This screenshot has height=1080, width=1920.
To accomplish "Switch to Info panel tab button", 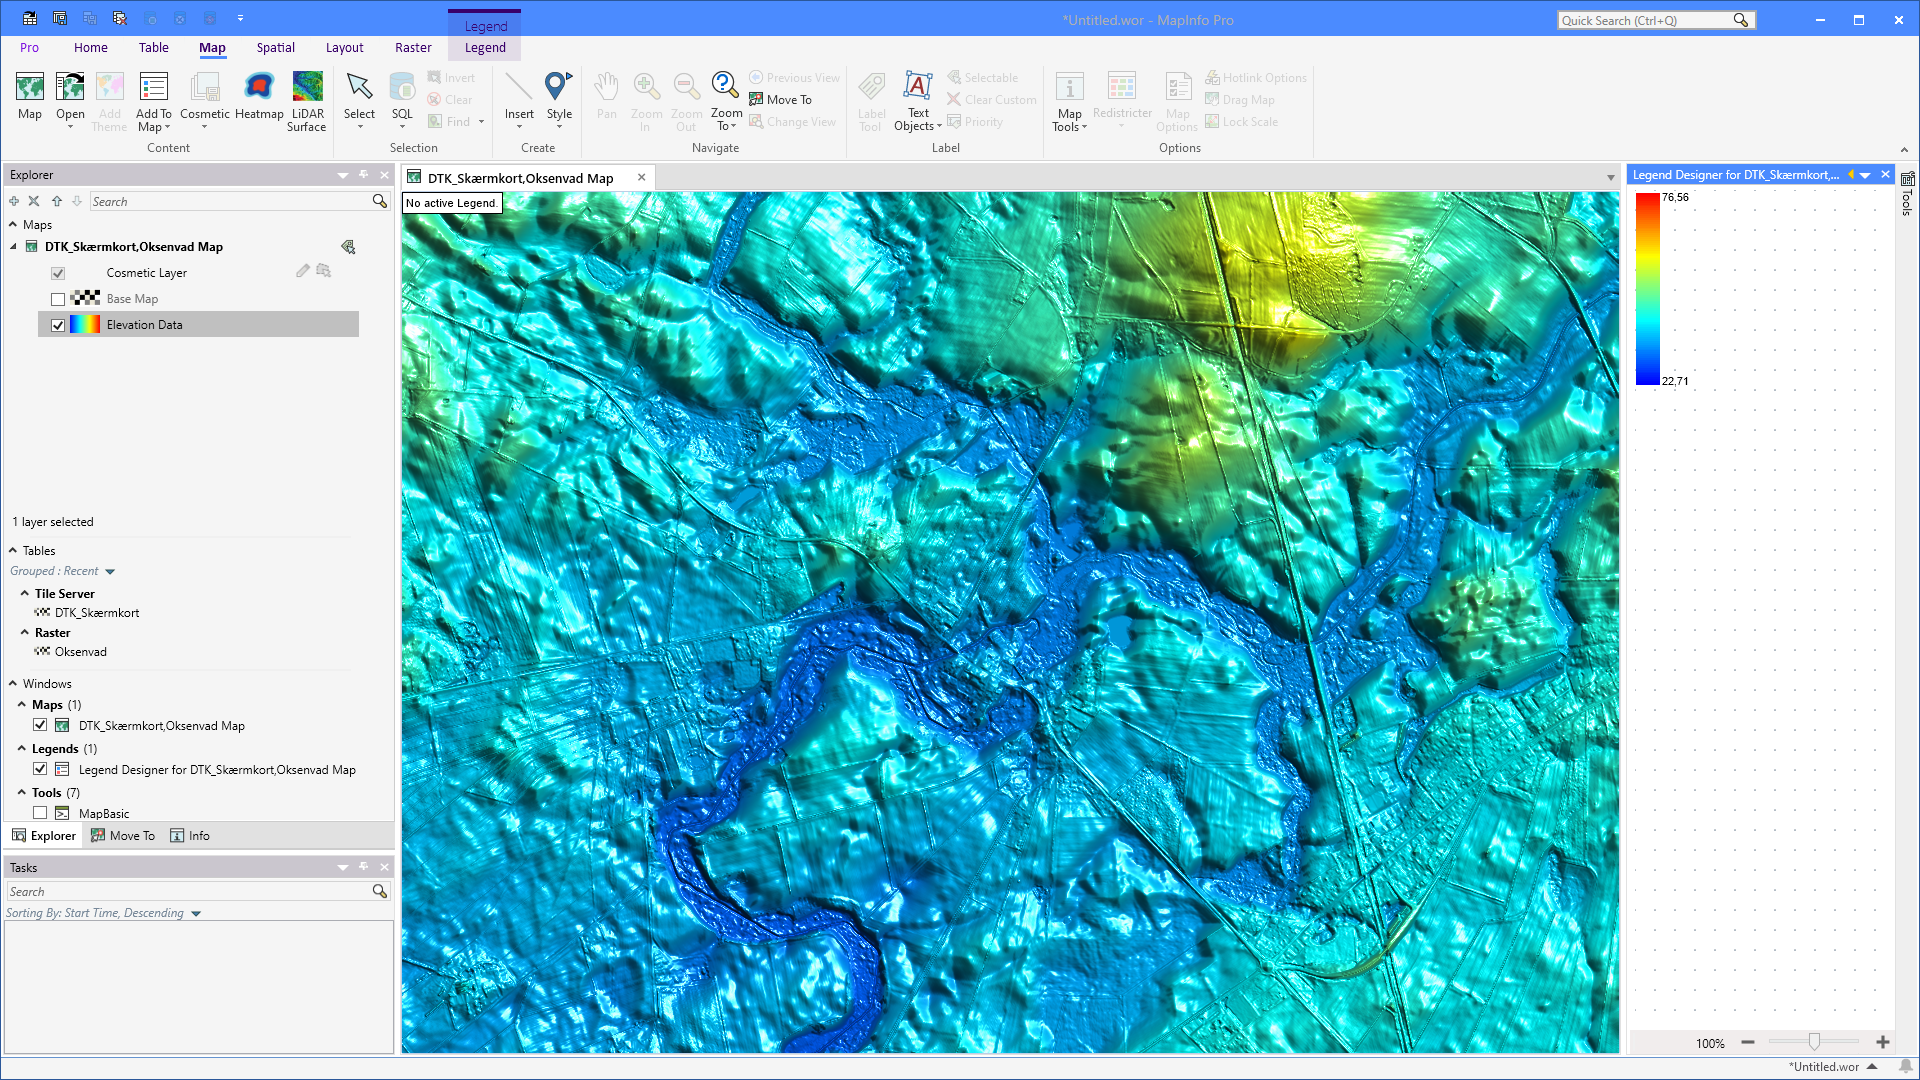I will [190, 836].
